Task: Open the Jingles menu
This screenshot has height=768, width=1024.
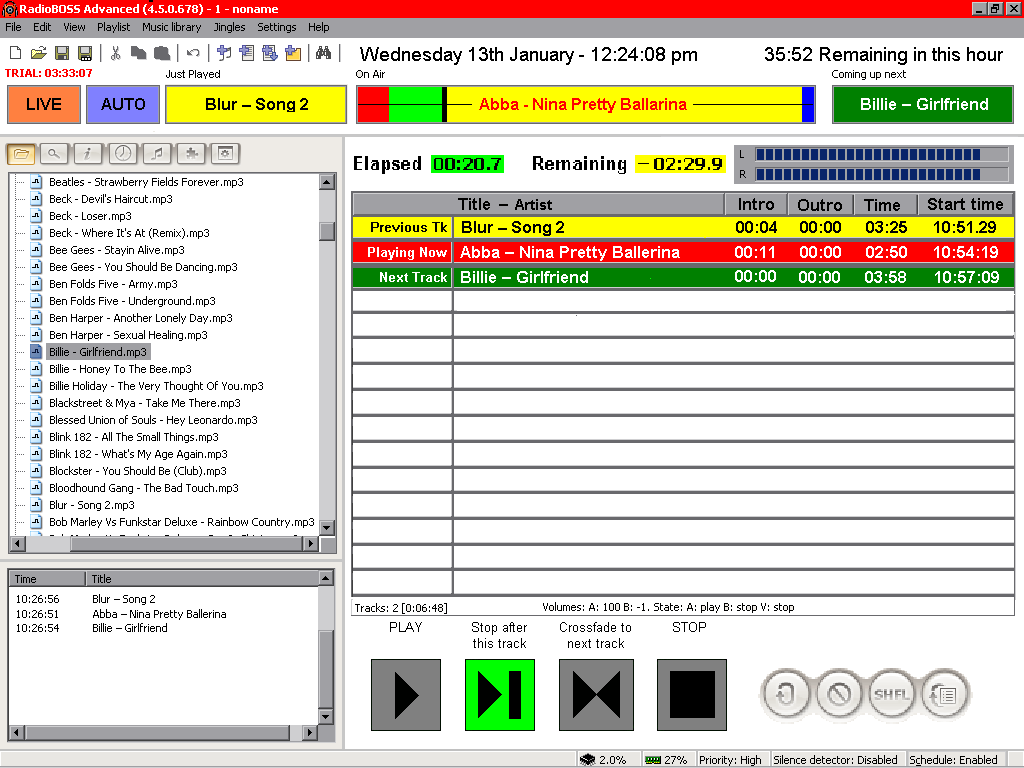Action: pos(229,27)
